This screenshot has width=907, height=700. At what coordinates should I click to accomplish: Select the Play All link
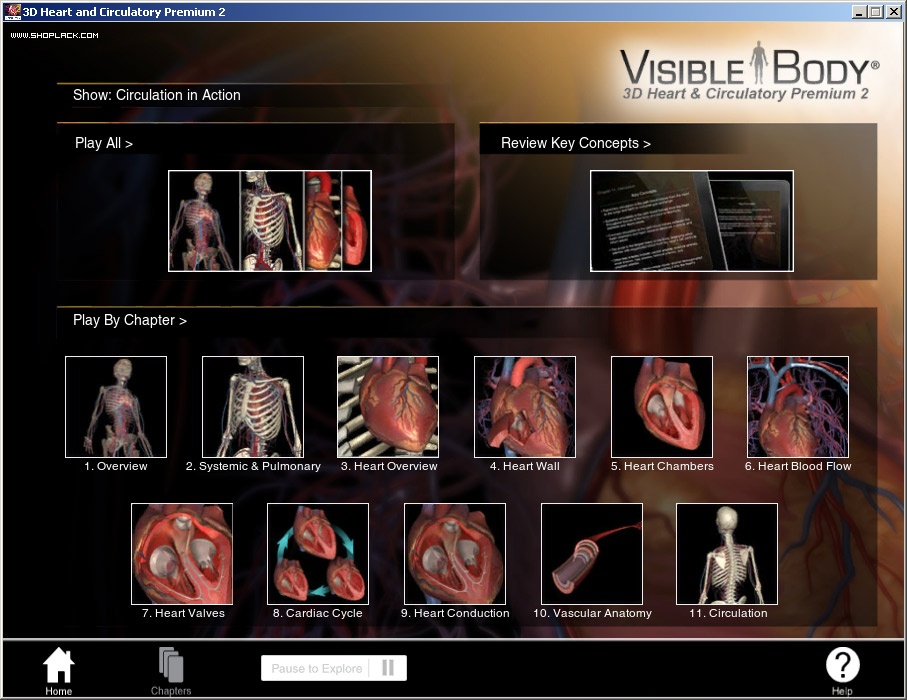click(104, 143)
